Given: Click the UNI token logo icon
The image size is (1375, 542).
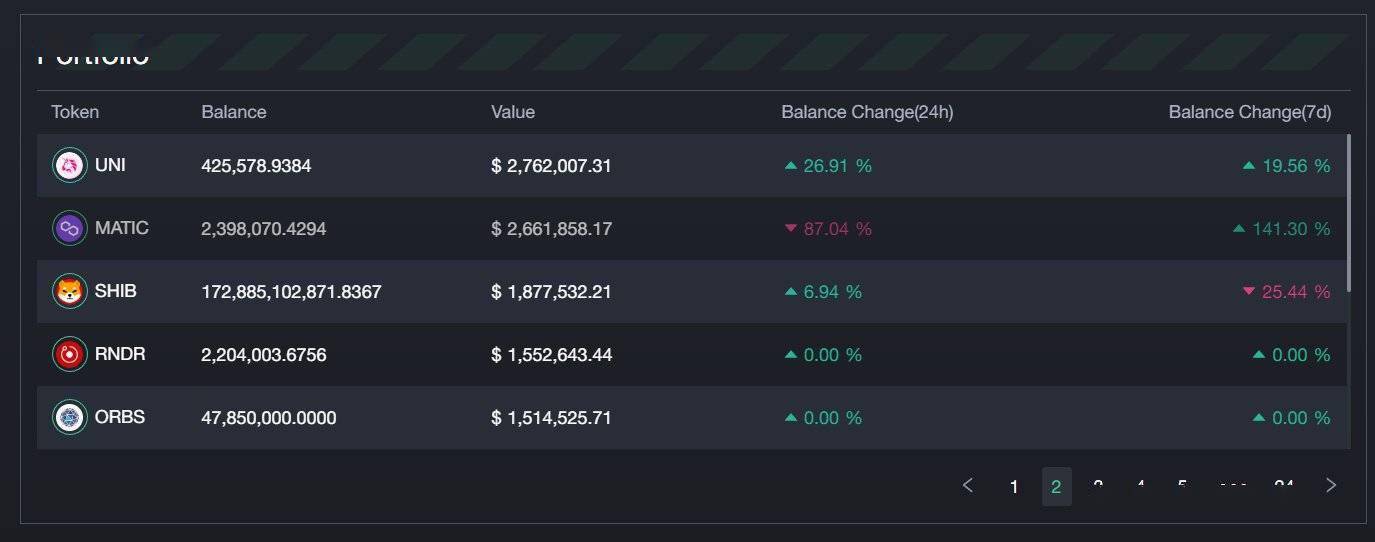Looking at the screenshot, I should [x=70, y=166].
